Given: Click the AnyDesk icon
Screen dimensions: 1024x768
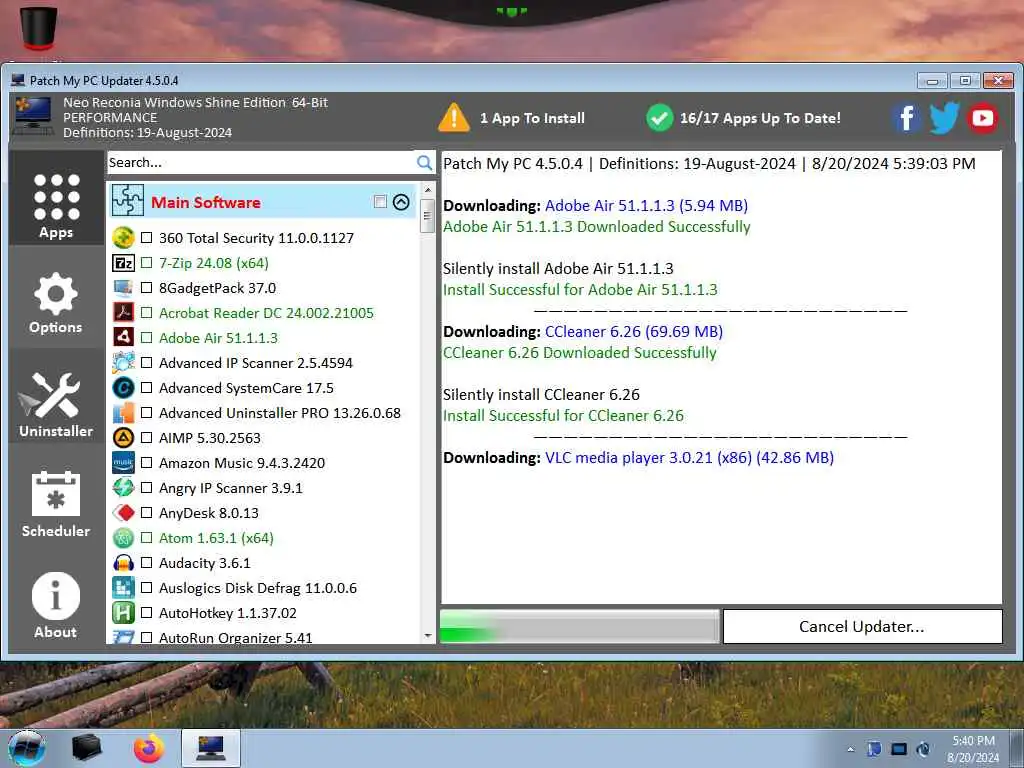Looking at the screenshot, I should [123, 513].
